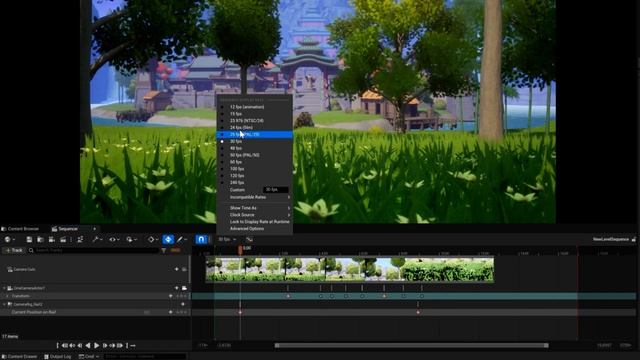Image resolution: width=640 pixels, height=360 pixels.
Task: Add a key on Current Position on Rail
Action: click(171, 312)
